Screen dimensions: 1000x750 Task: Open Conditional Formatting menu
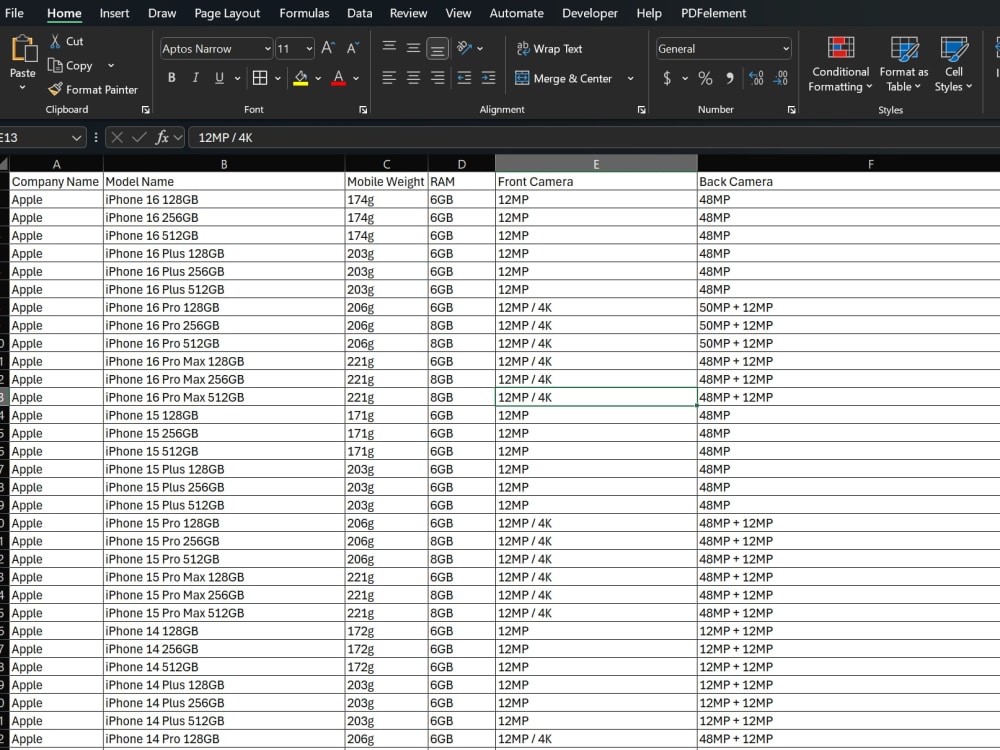coord(840,64)
